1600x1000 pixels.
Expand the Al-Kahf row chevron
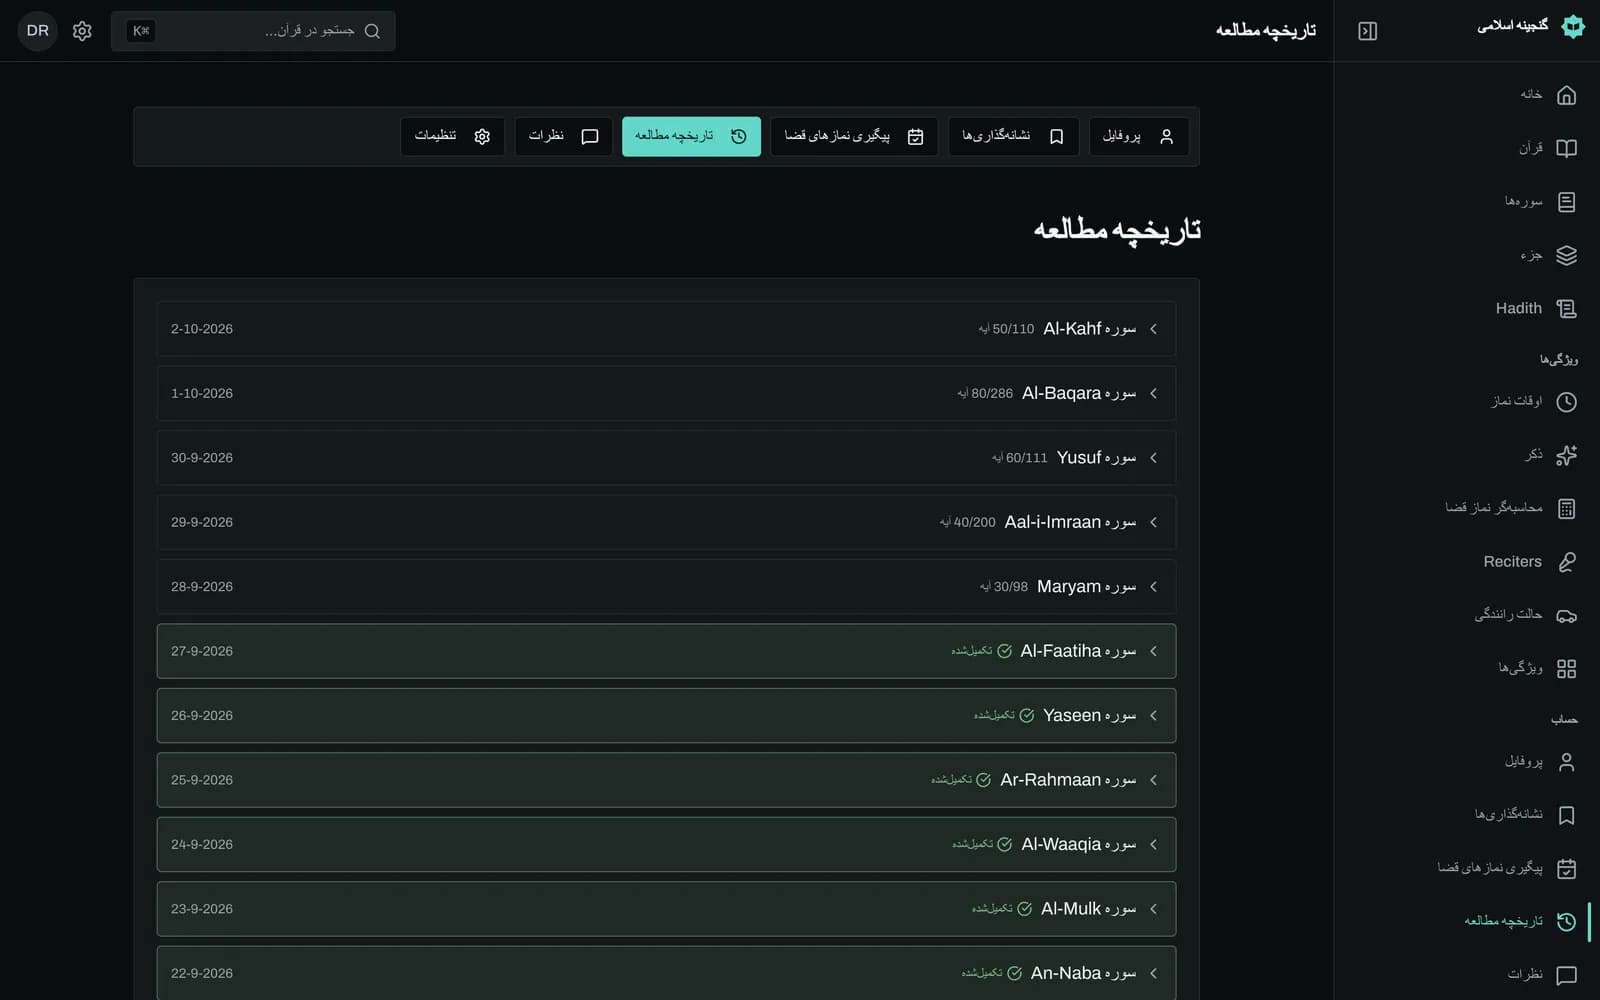pos(1153,329)
